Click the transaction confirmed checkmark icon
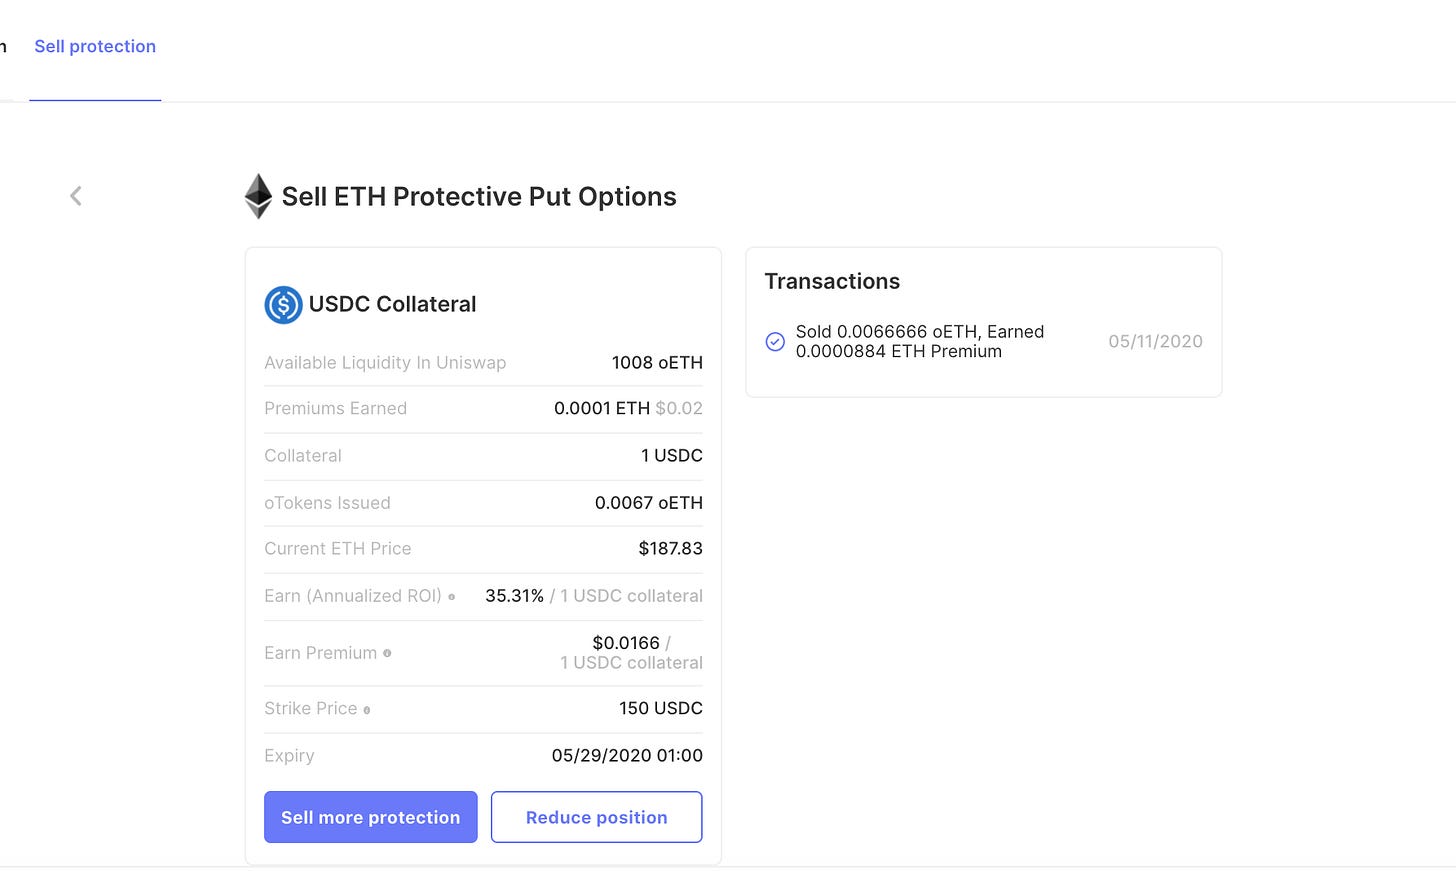This screenshot has width=1456, height=871. pos(775,342)
